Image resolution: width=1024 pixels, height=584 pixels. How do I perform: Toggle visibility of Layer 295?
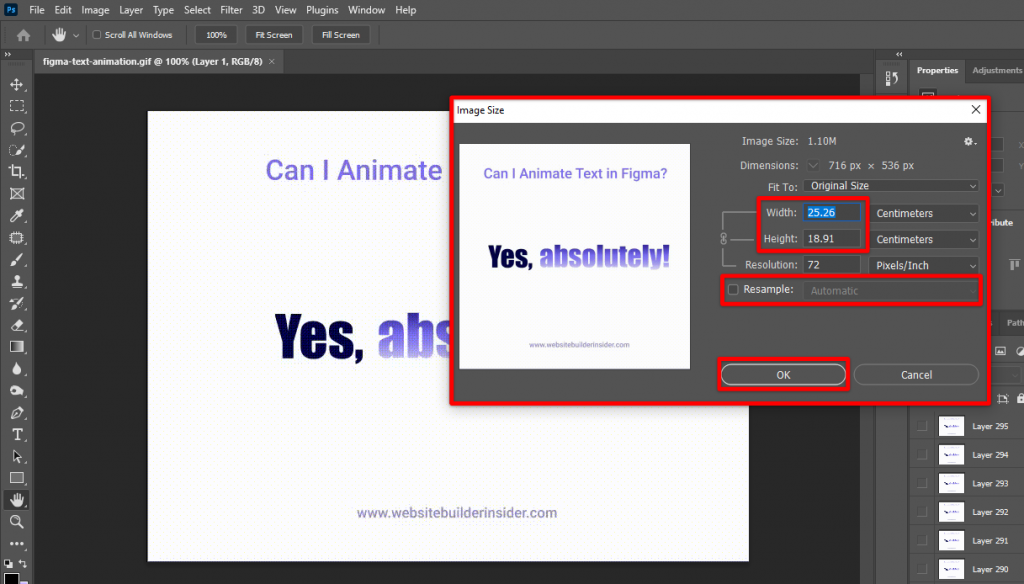pos(922,427)
